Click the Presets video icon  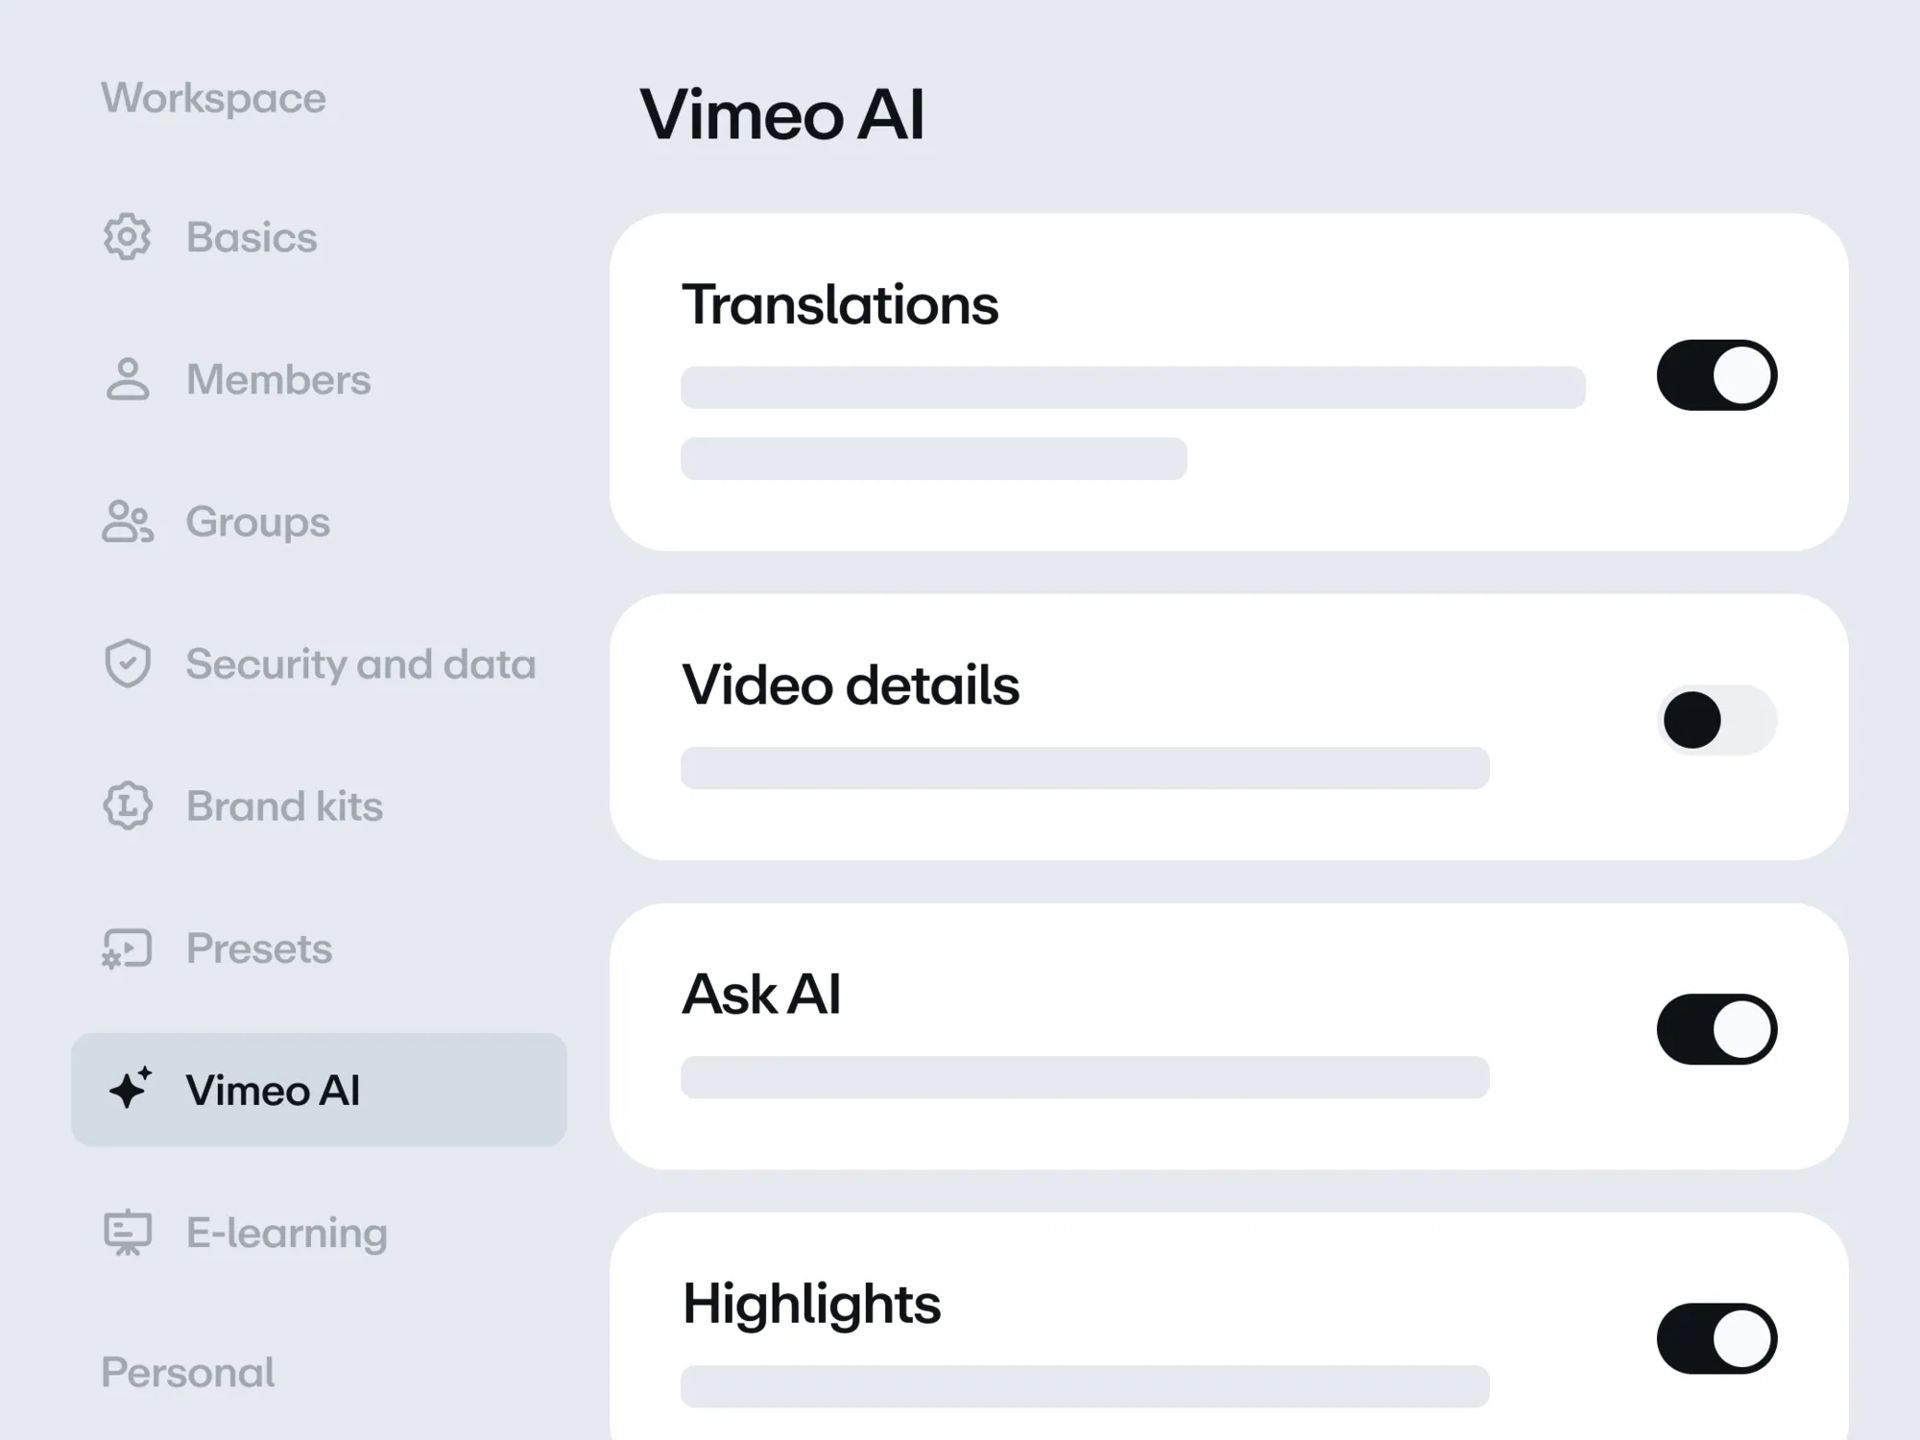[x=127, y=948]
